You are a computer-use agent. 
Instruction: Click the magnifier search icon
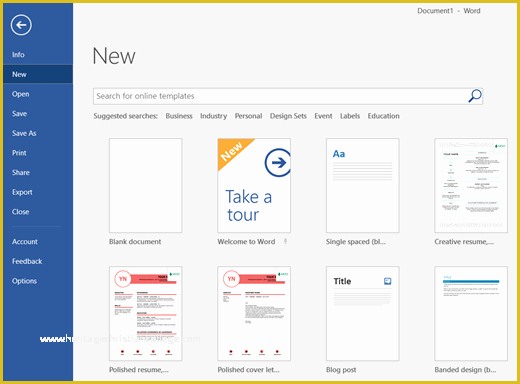click(475, 96)
